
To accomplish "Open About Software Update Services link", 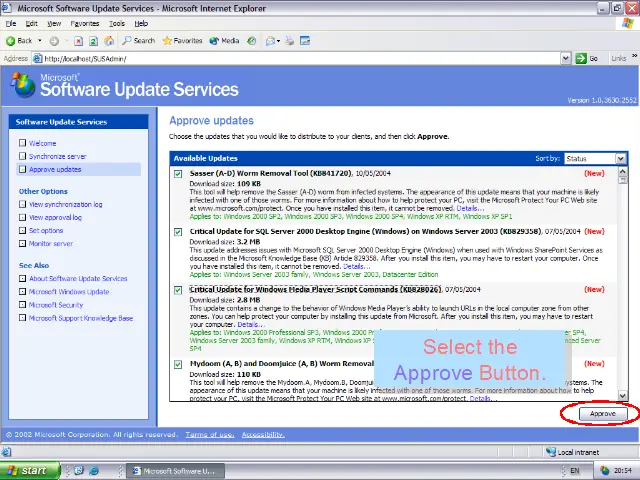I will click(x=78, y=279).
